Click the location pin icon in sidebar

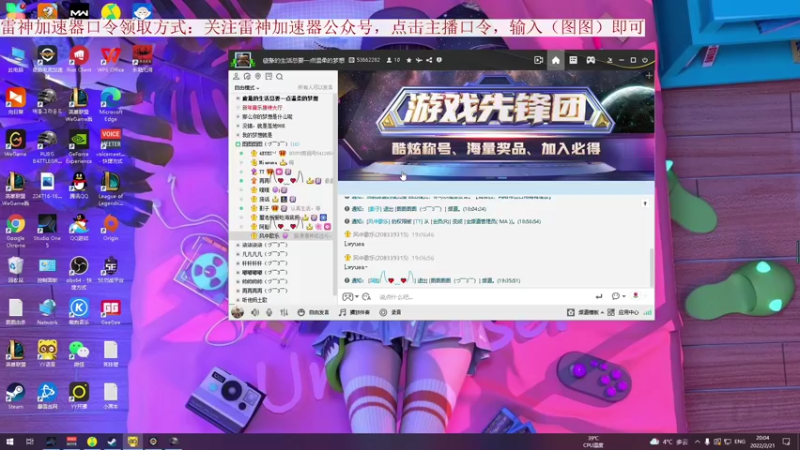point(258,77)
